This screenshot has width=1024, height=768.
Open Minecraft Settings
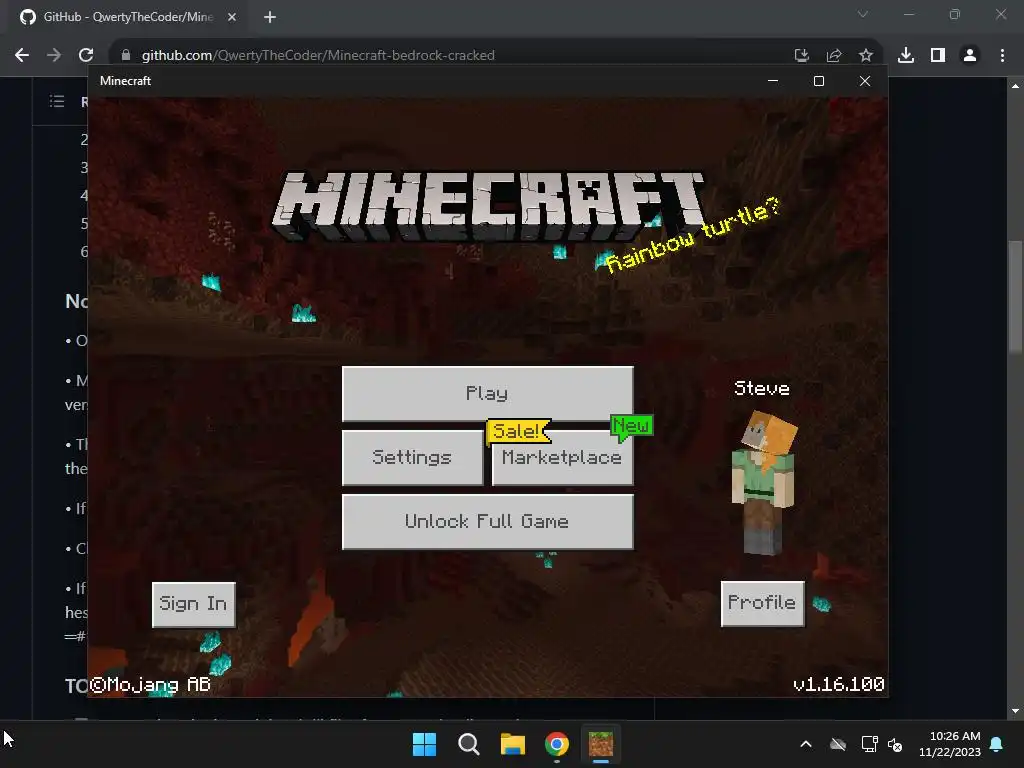click(x=412, y=457)
